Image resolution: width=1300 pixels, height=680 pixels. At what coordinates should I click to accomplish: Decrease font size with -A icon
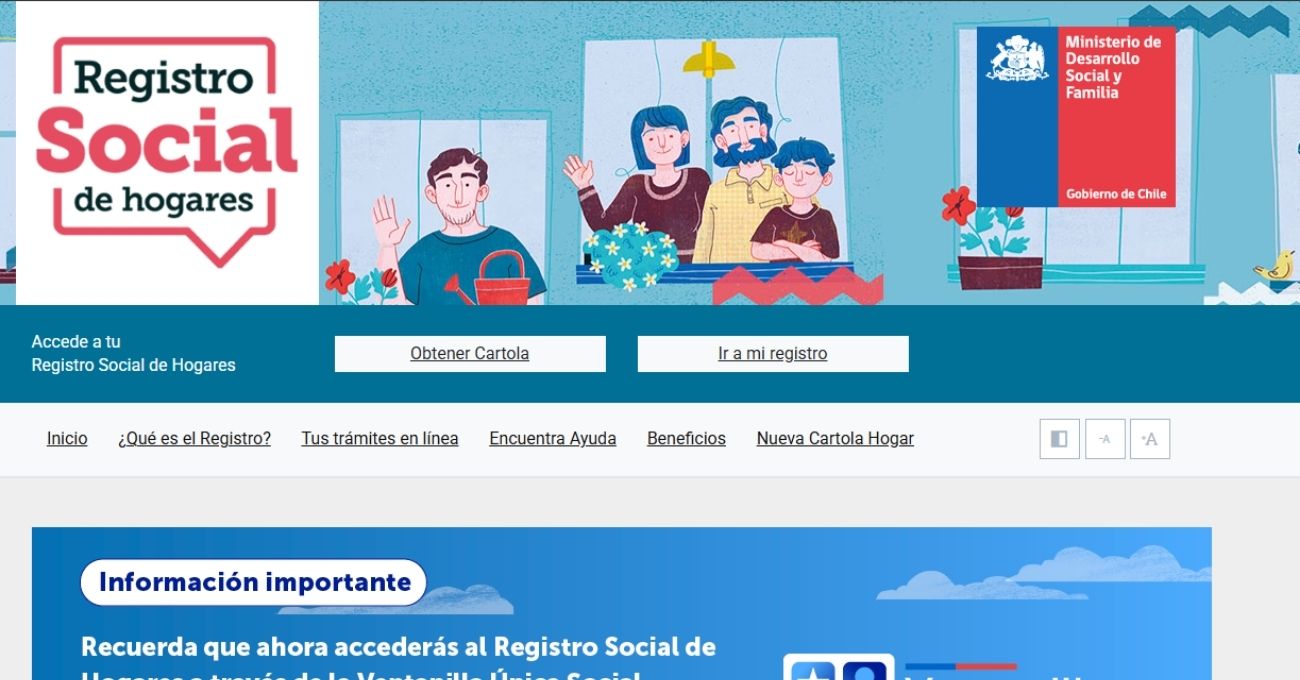pos(1105,439)
